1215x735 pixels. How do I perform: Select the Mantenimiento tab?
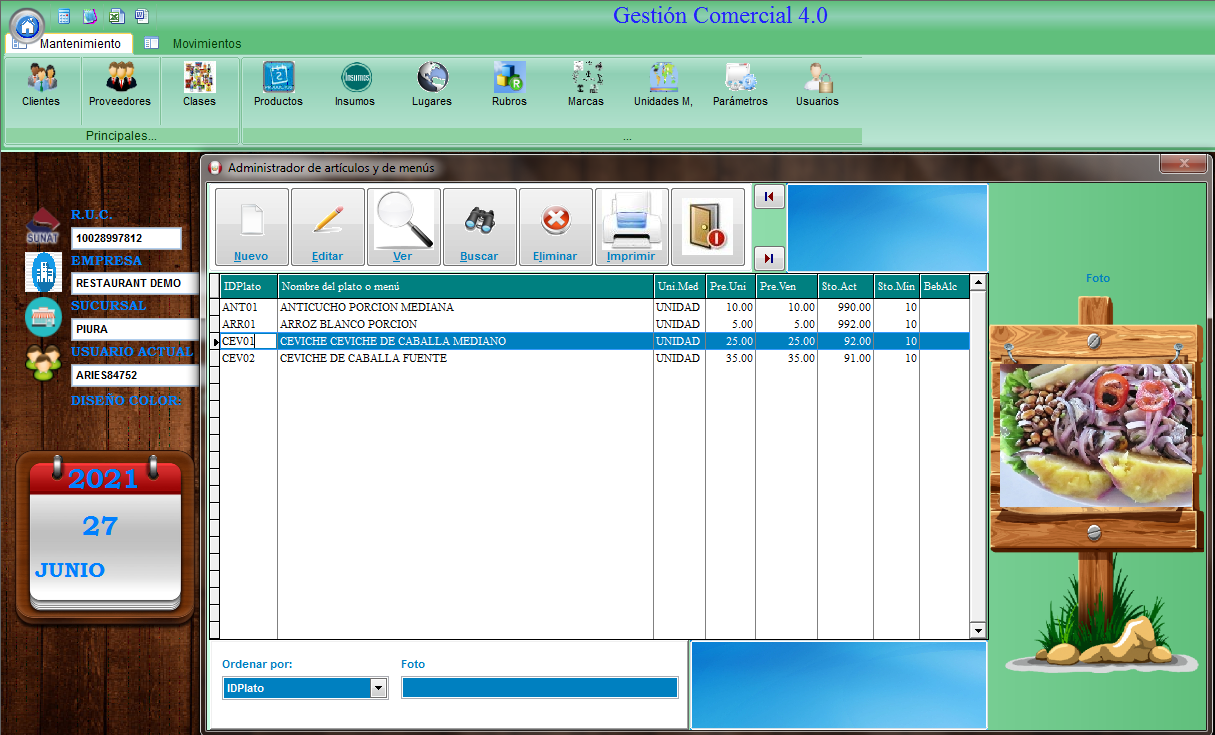point(80,44)
